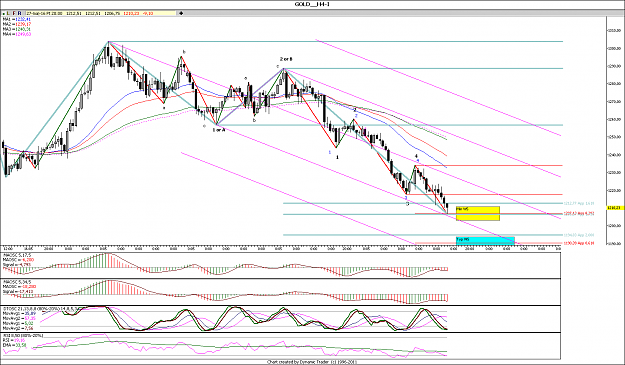Select the MA1 moving average value
Image resolution: width=625 pixels, height=365 pixels.
pos(23,20)
